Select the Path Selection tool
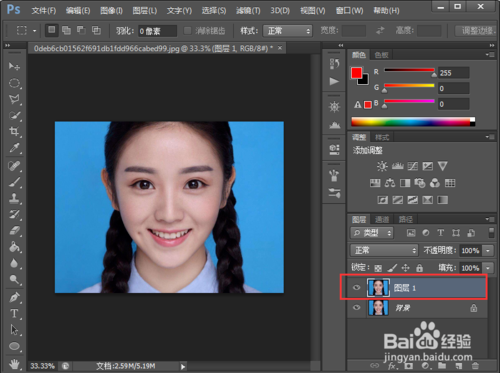500x373 pixels. tap(14, 330)
